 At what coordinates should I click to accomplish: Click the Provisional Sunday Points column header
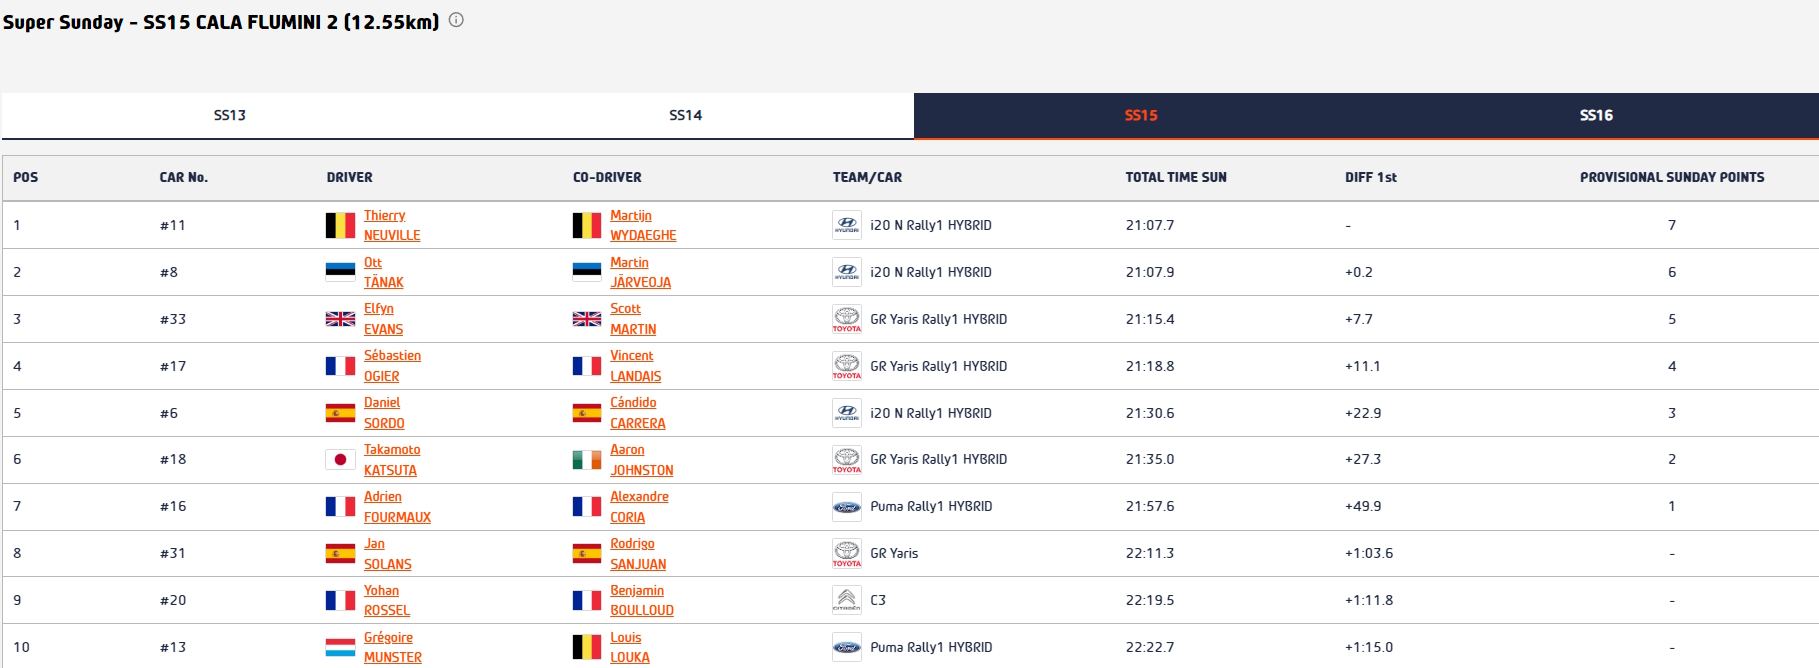click(1671, 177)
